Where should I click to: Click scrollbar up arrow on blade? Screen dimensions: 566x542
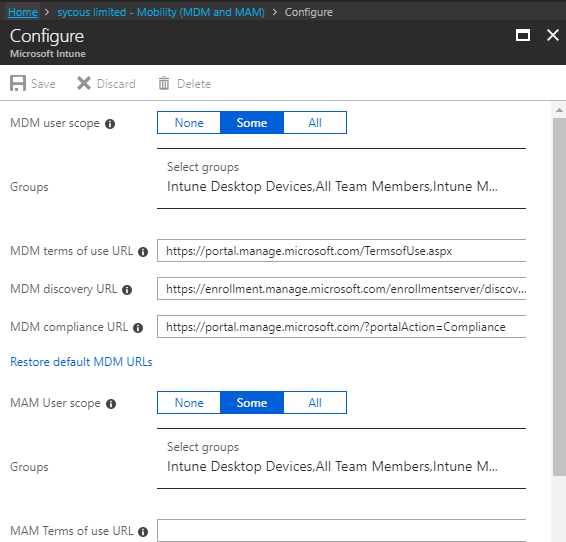(x=559, y=110)
